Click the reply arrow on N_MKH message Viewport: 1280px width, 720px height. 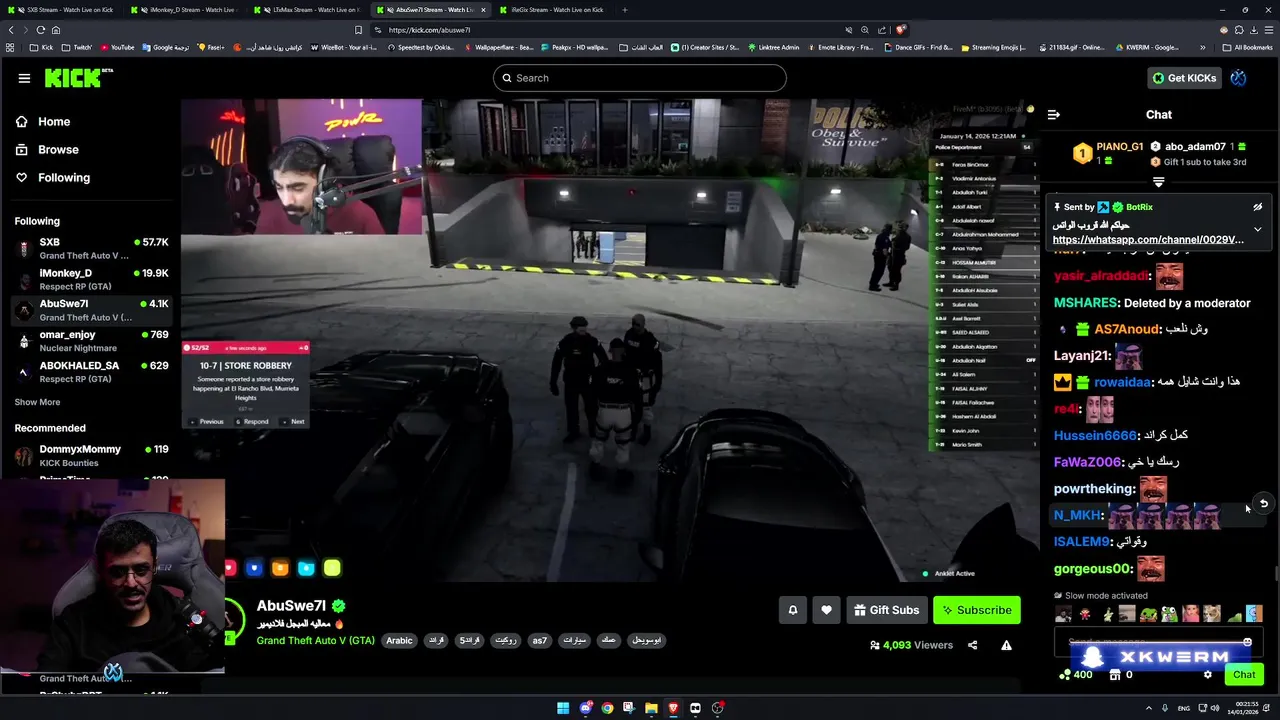point(1264,503)
